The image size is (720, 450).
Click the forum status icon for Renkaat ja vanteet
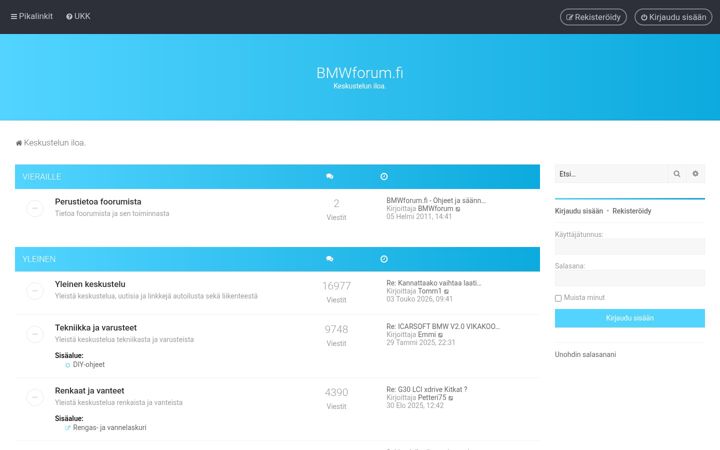[35, 397]
